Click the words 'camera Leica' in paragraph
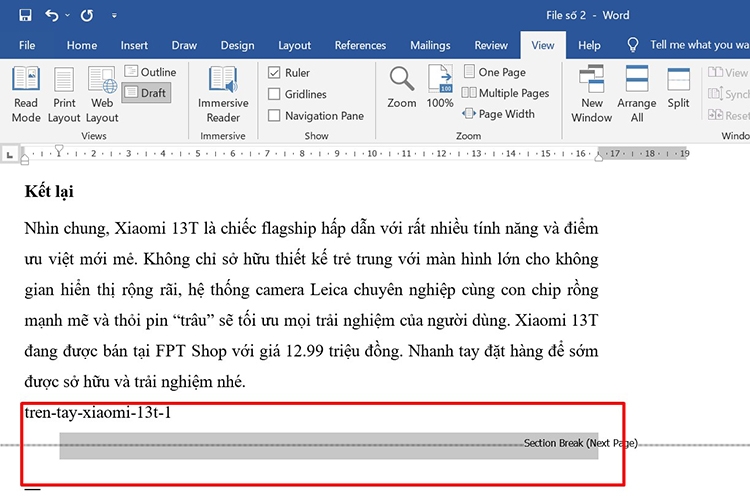The width and height of the screenshot is (750, 500). click(x=301, y=290)
